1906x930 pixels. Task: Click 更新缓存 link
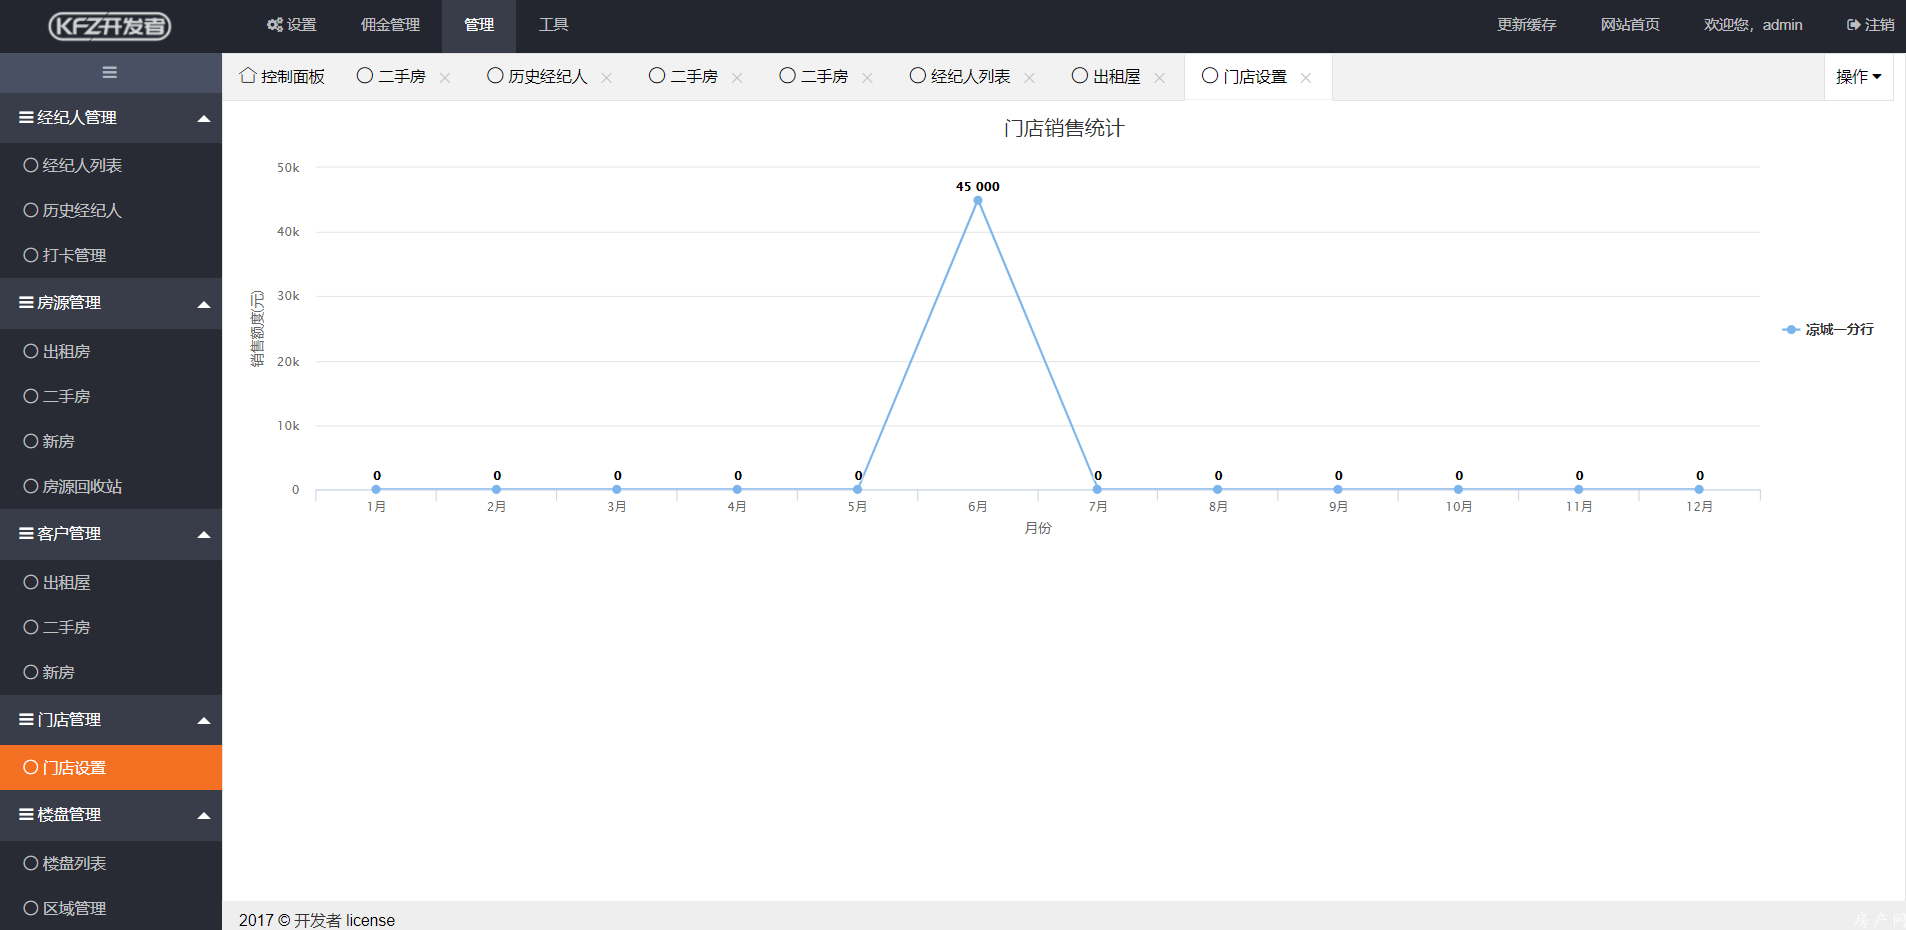click(1526, 25)
